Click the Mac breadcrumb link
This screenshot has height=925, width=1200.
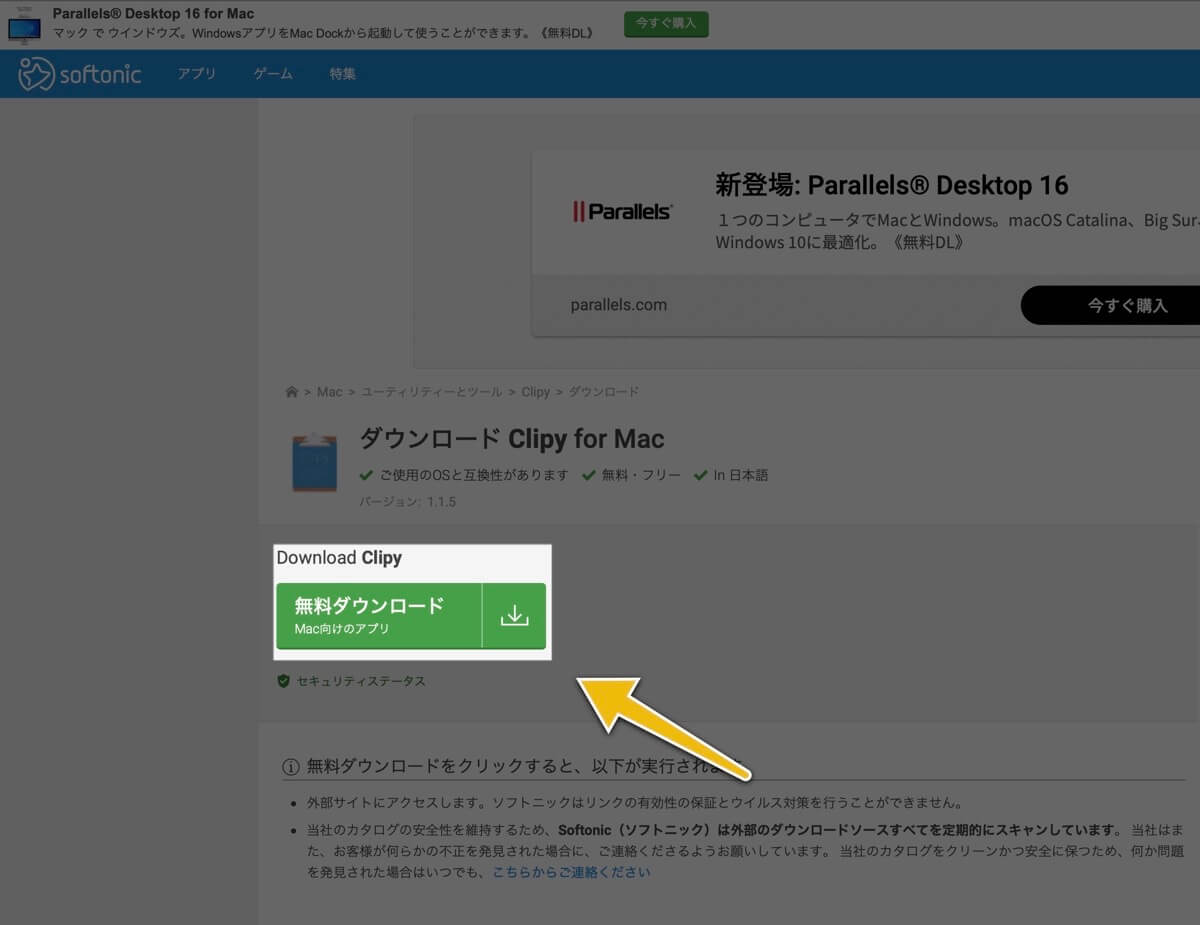(330, 392)
